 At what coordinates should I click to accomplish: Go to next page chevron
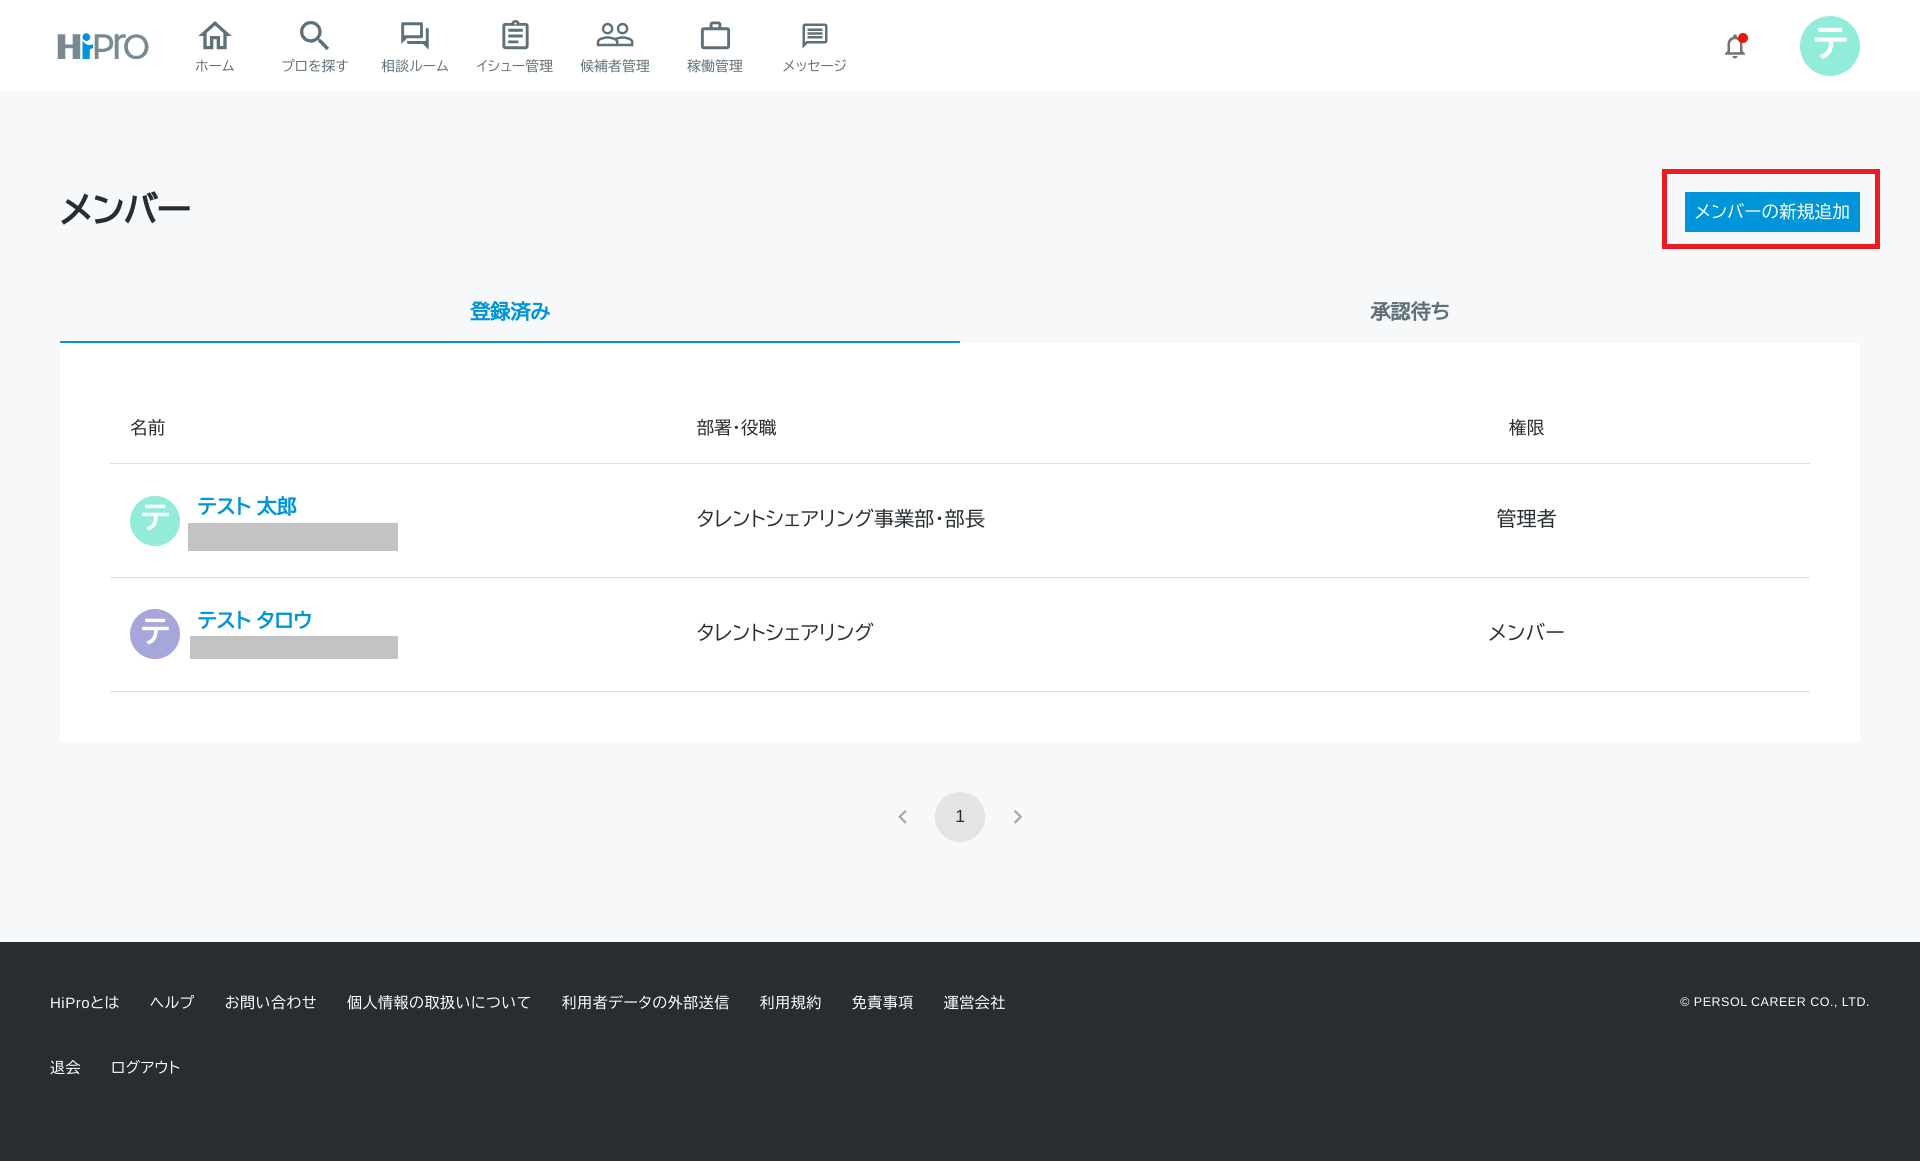1017,817
